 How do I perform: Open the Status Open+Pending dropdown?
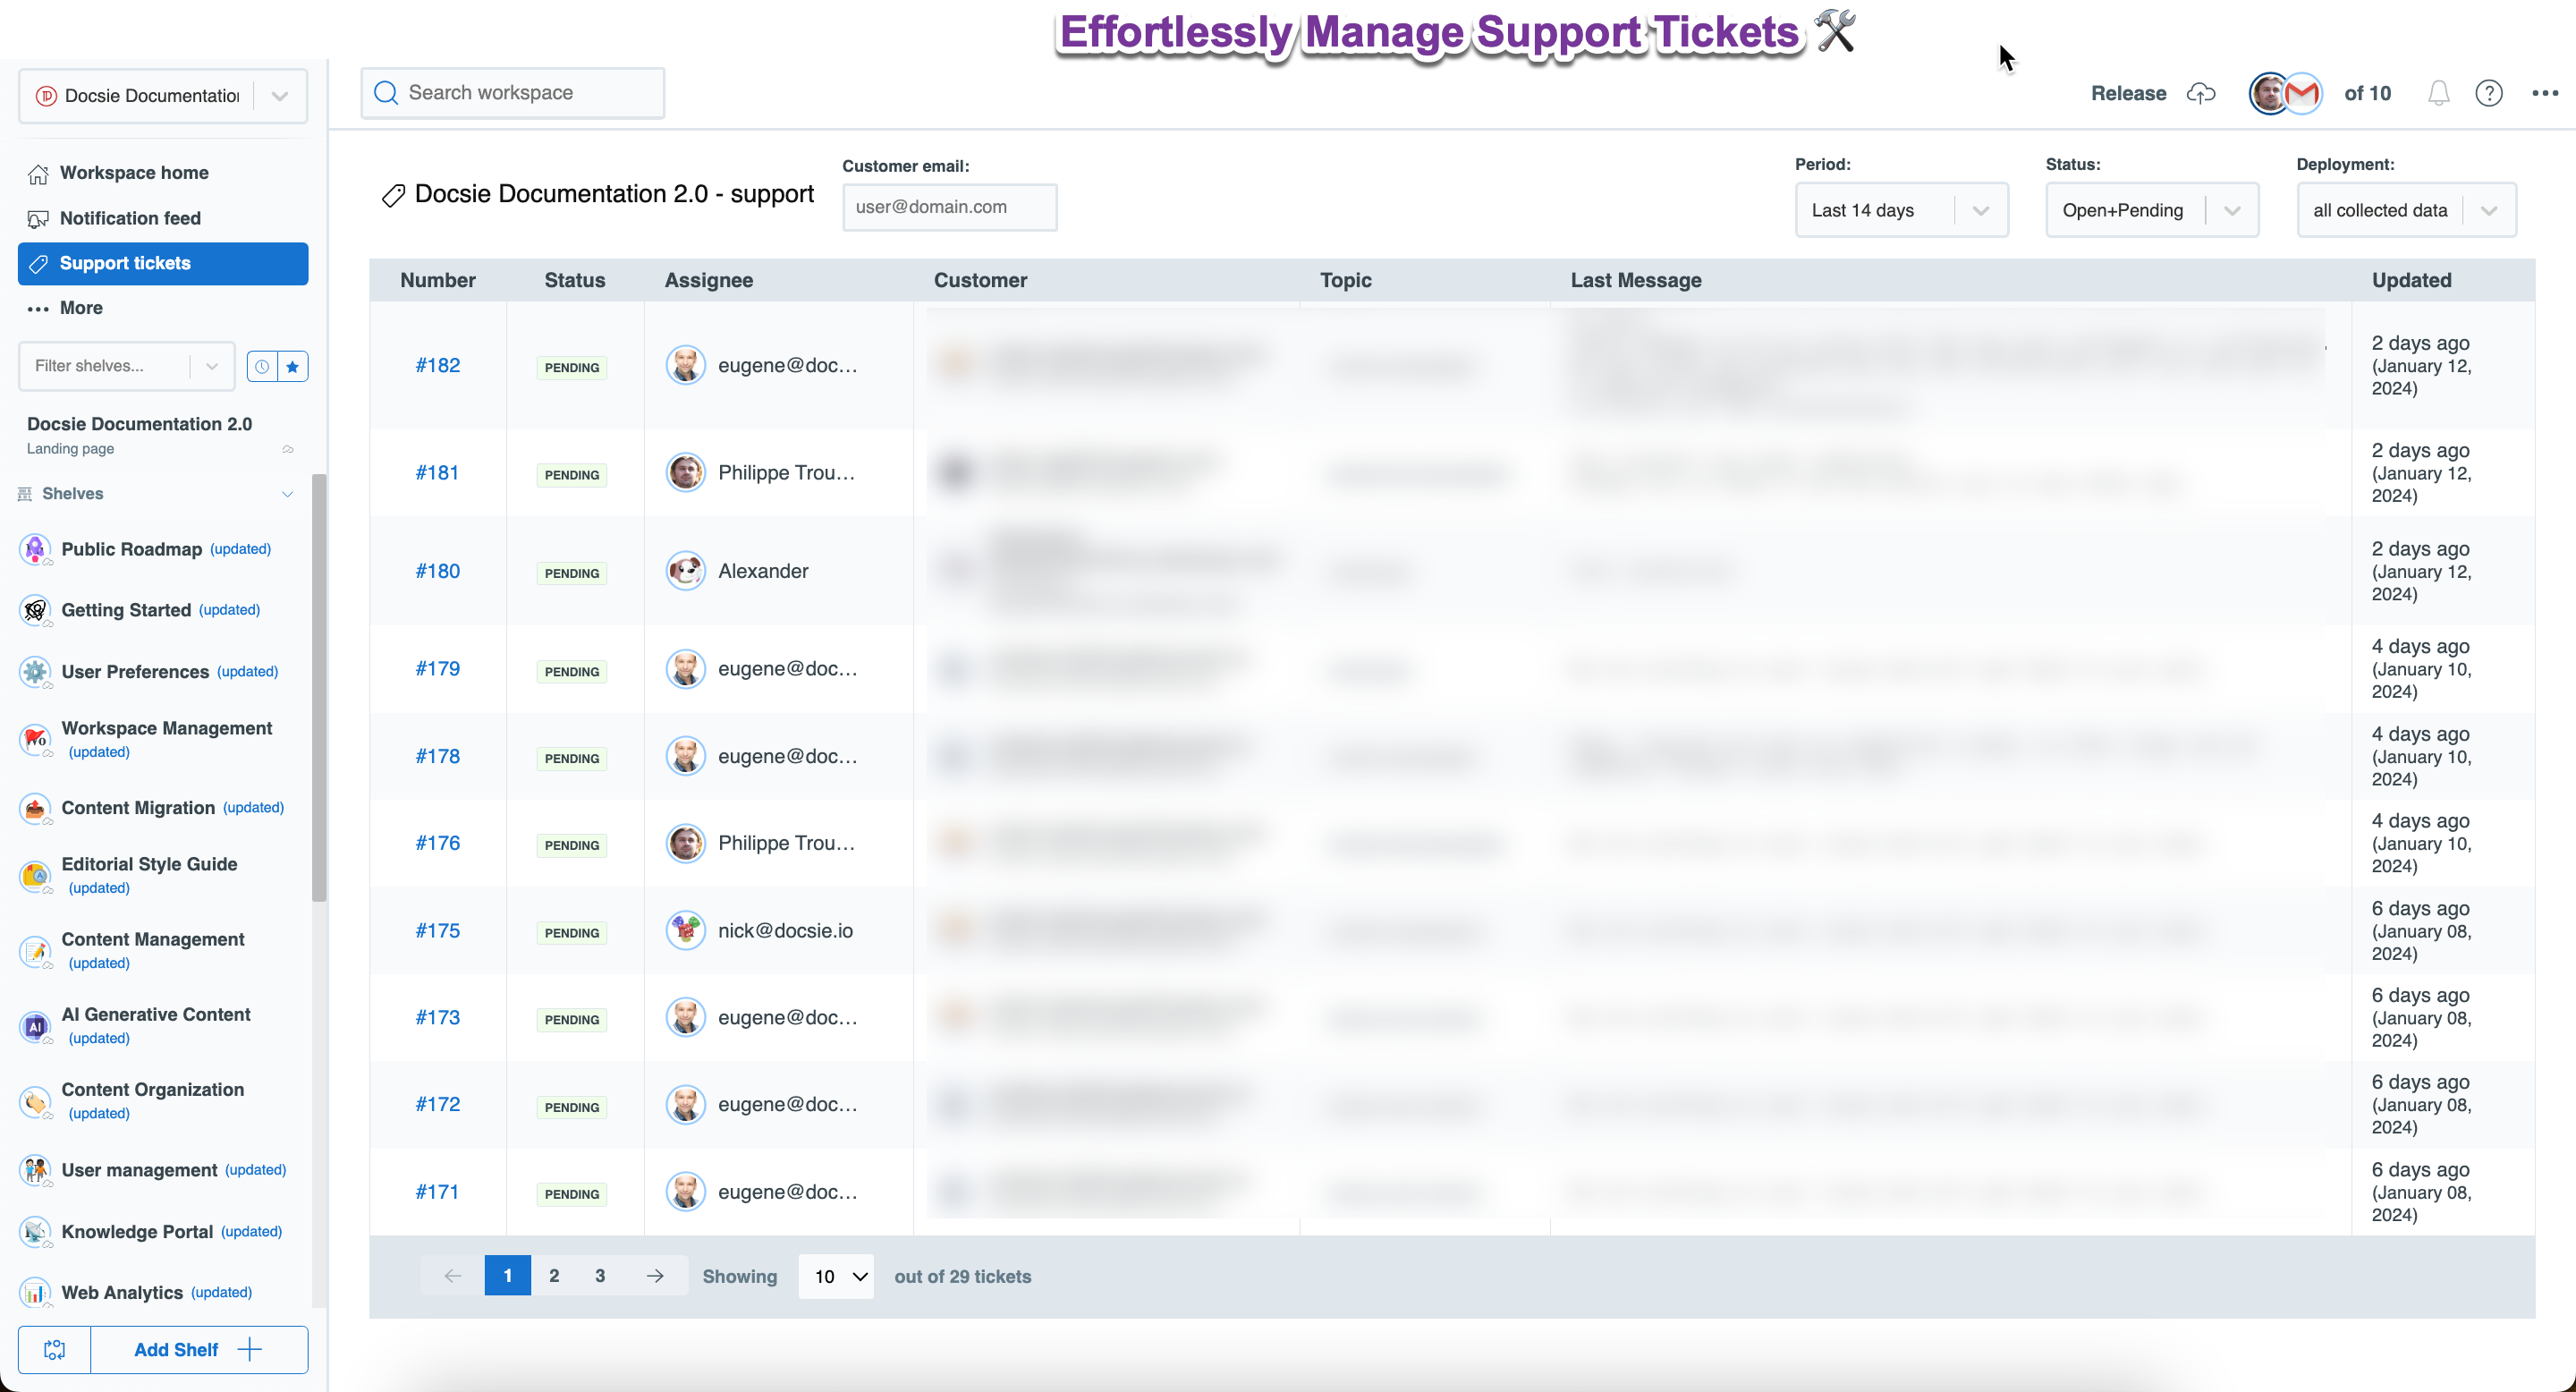click(x=2151, y=210)
